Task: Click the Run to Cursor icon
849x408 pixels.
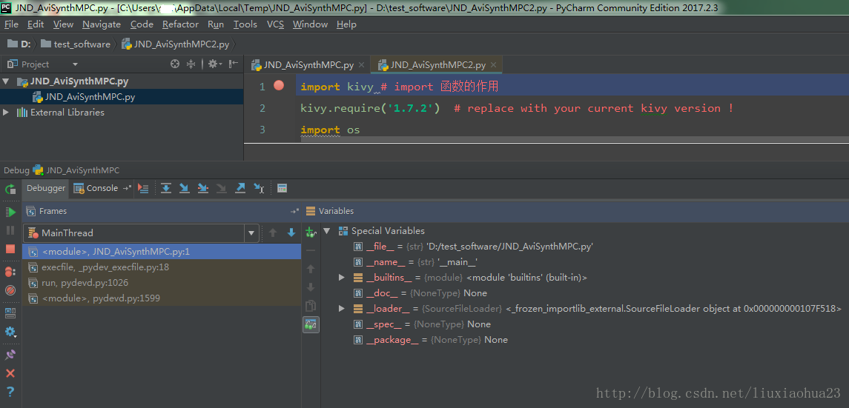Action: click(x=259, y=188)
